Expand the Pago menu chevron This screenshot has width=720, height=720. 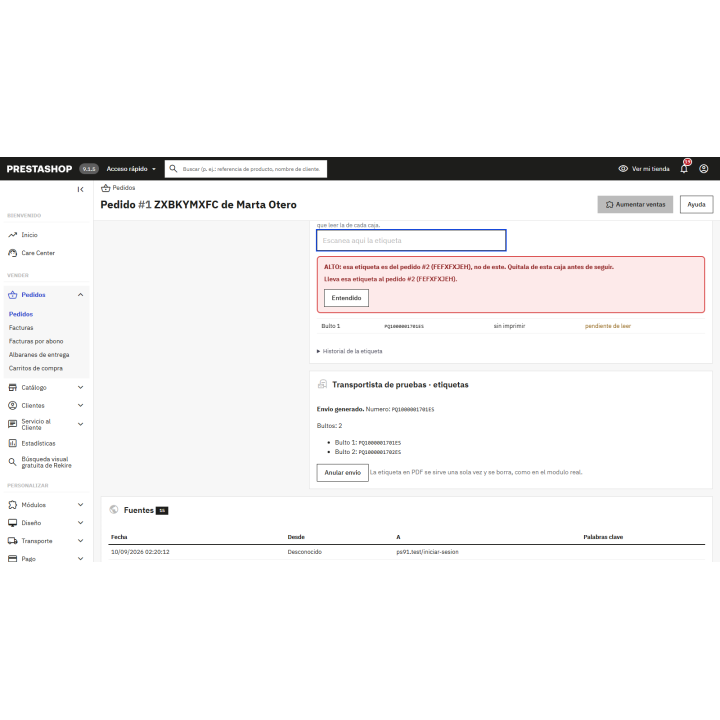click(80, 559)
